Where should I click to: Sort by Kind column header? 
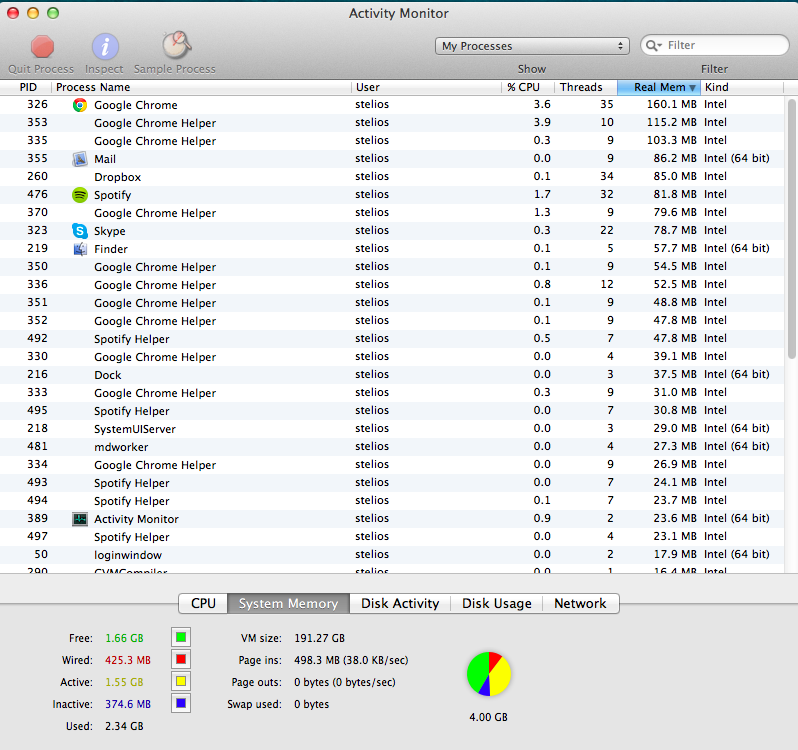[742, 87]
